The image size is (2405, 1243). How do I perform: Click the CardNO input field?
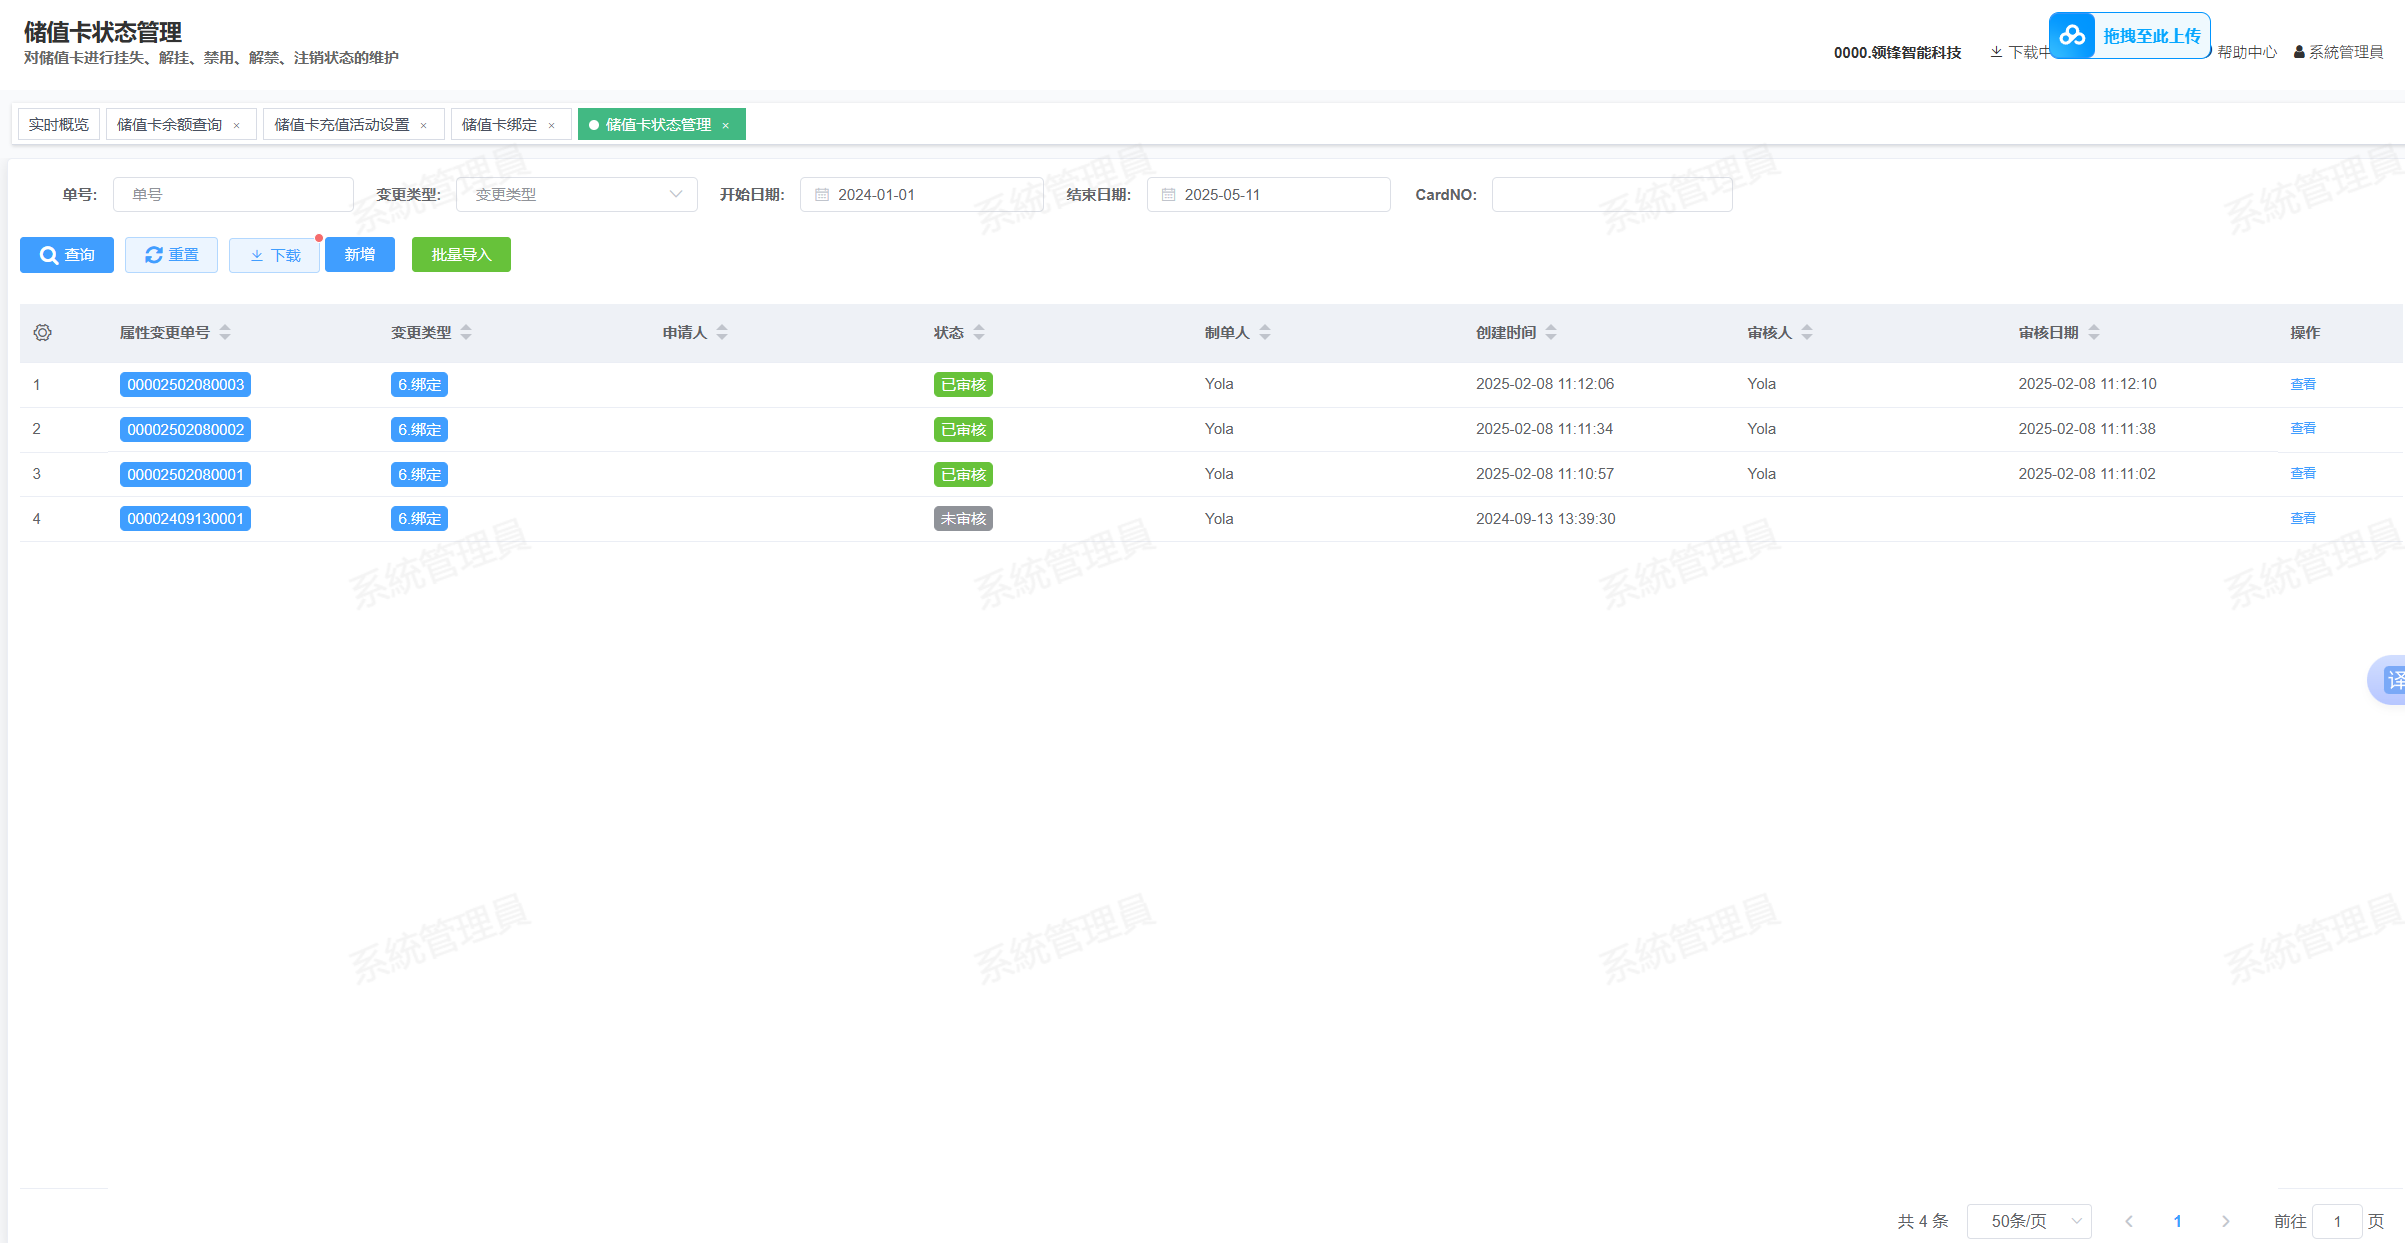[1611, 195]
